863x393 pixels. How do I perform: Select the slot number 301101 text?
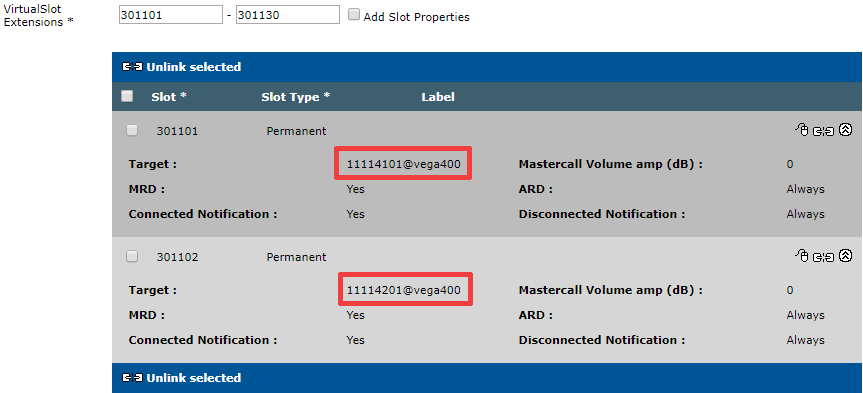177,132
